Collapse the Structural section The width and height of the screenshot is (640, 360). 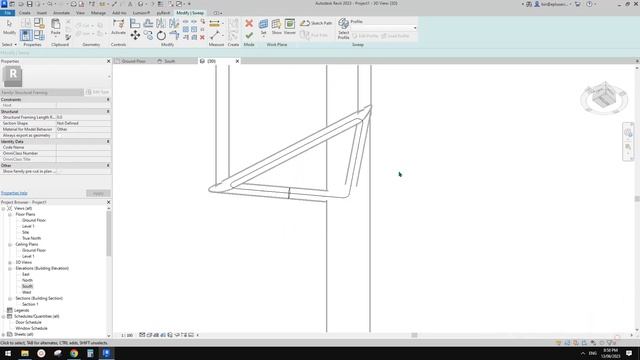pos(108,111)
